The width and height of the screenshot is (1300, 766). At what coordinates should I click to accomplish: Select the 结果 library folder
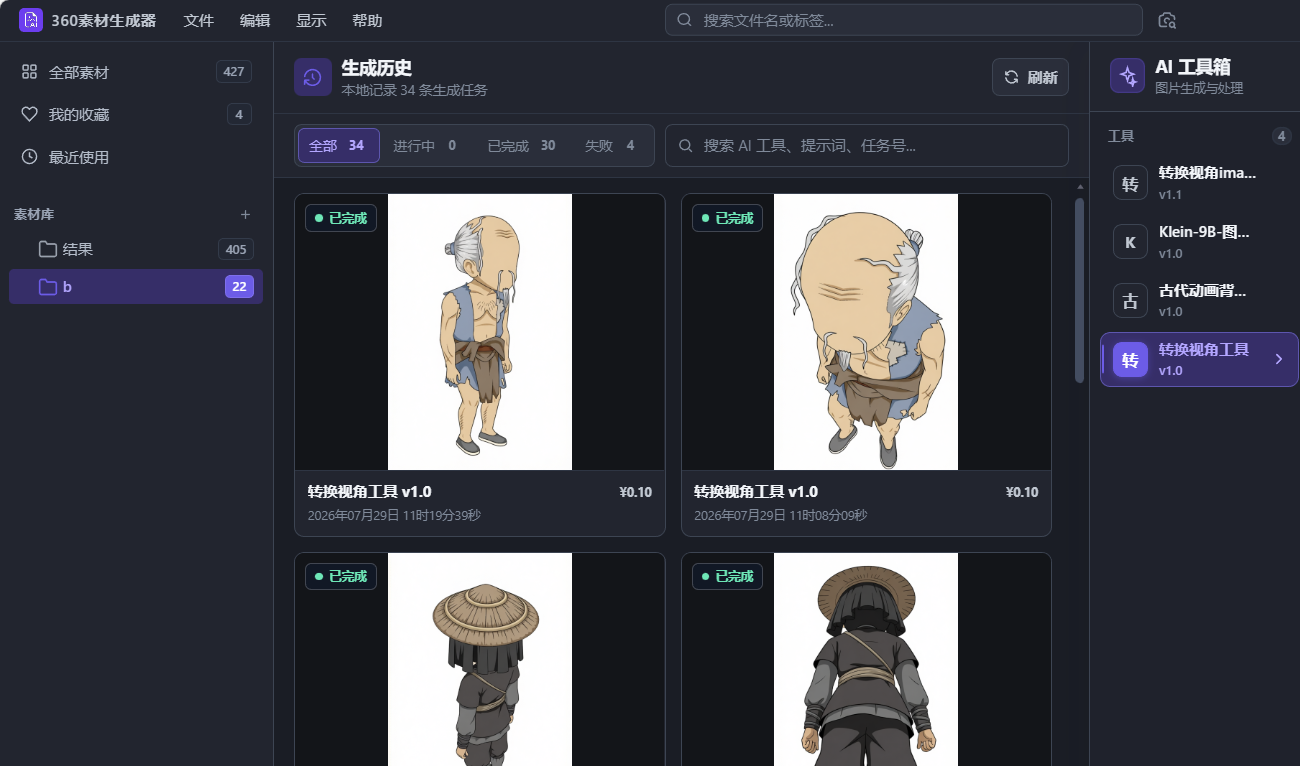point(136,249)
